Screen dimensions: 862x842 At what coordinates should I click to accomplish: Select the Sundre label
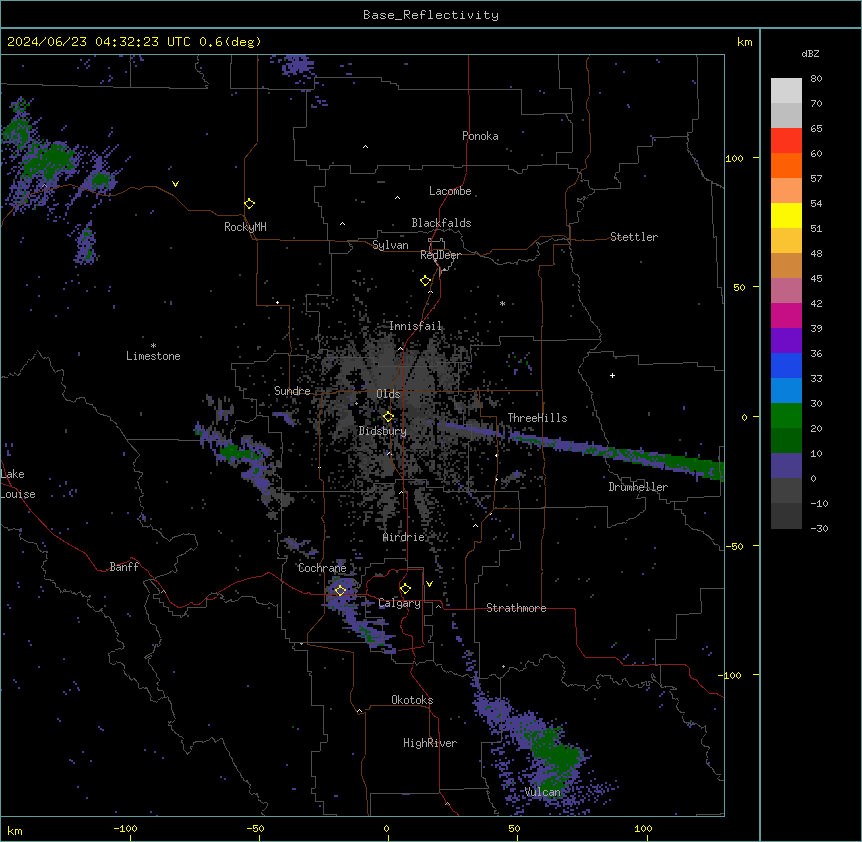click(292, 391)
